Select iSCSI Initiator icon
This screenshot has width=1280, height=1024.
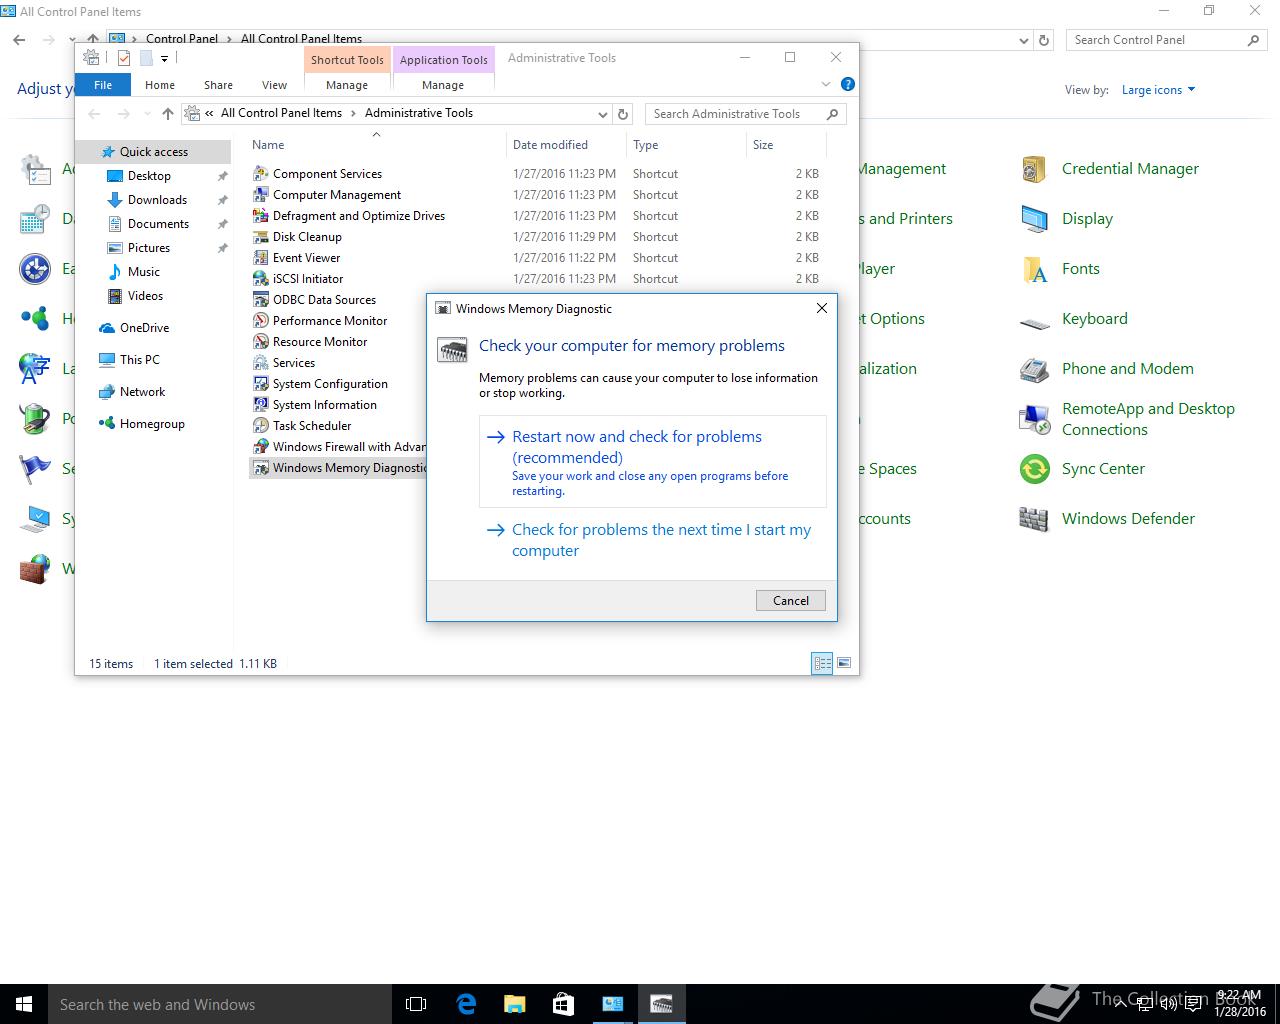pyautogui.click(x=261, y=279)
